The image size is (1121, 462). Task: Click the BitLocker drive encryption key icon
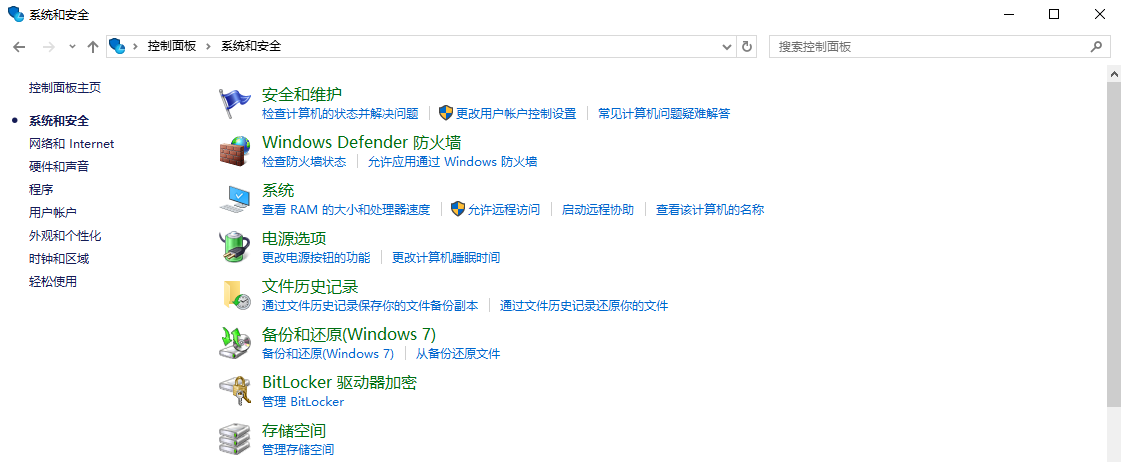[x=235, y=390]
